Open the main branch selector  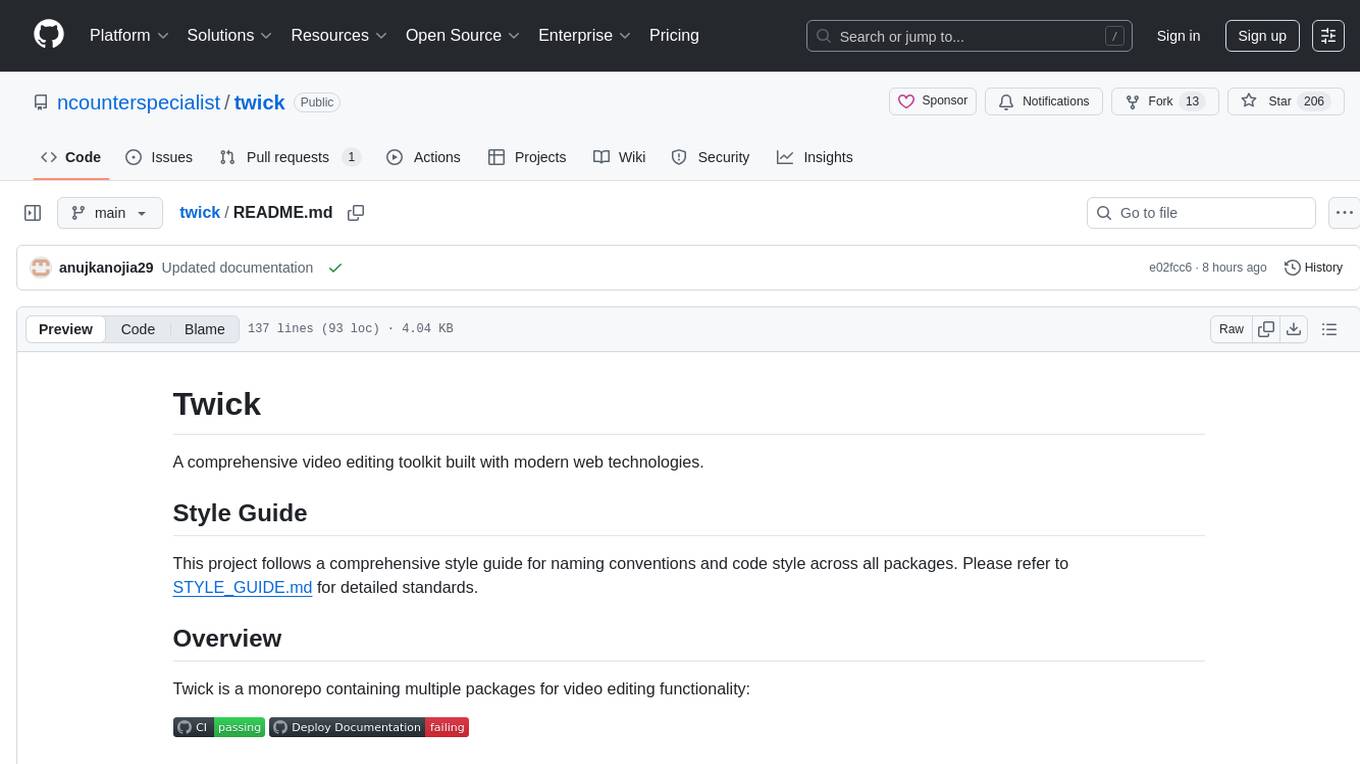coord(109,213)
